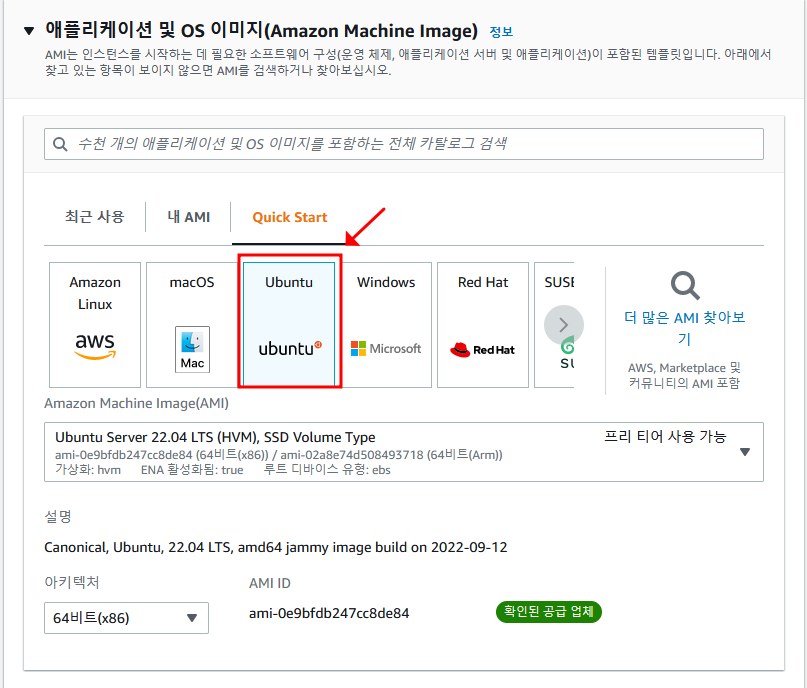
Task: Open 더 많은 AMI 찾아보기 link
Action: point(685,328)
